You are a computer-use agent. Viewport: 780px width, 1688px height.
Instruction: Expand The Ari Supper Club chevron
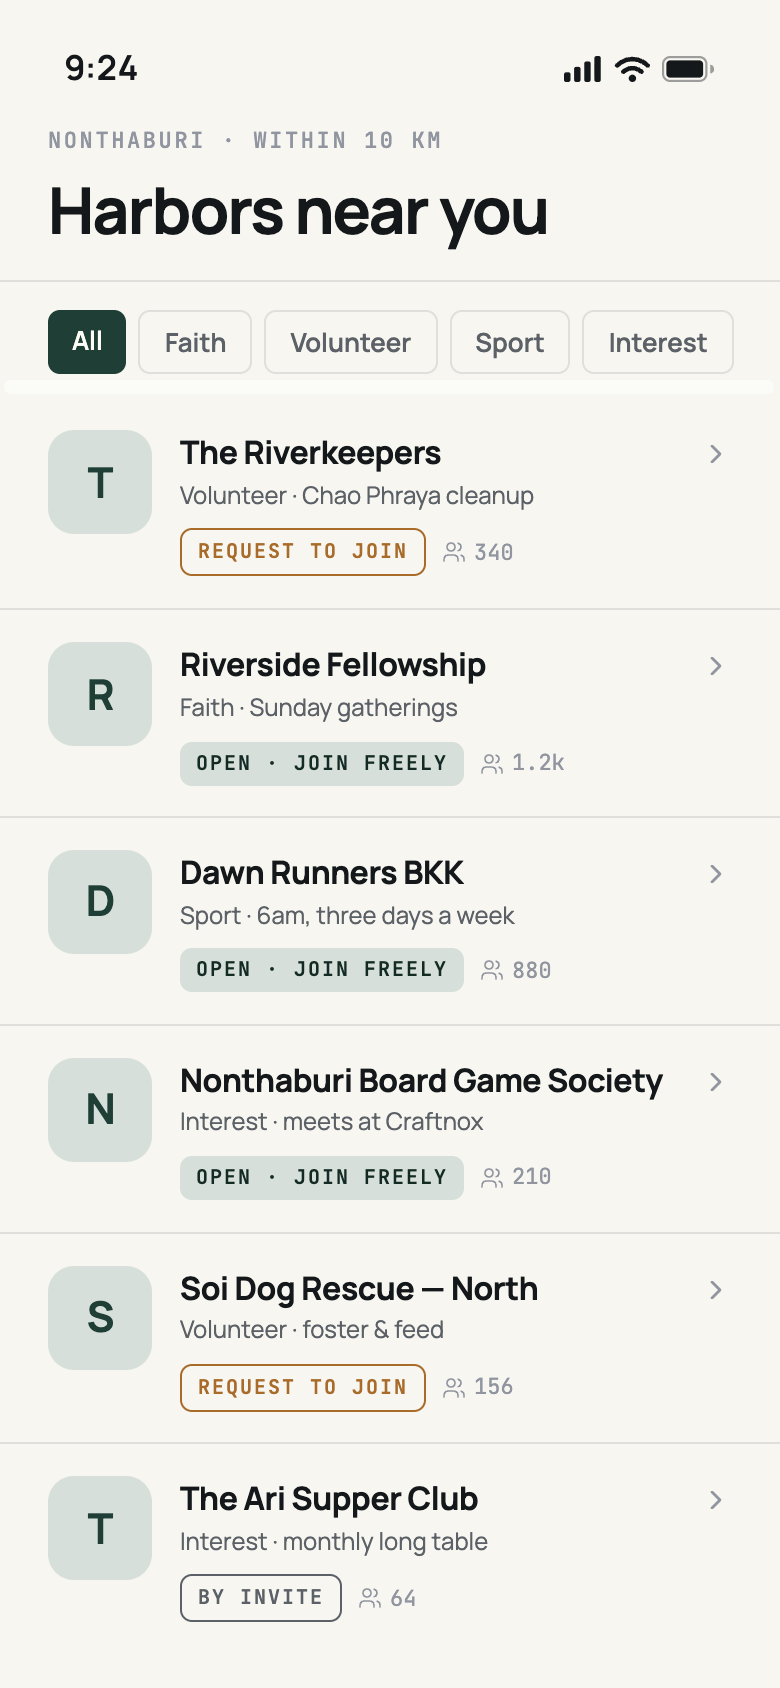[716, 1500]
